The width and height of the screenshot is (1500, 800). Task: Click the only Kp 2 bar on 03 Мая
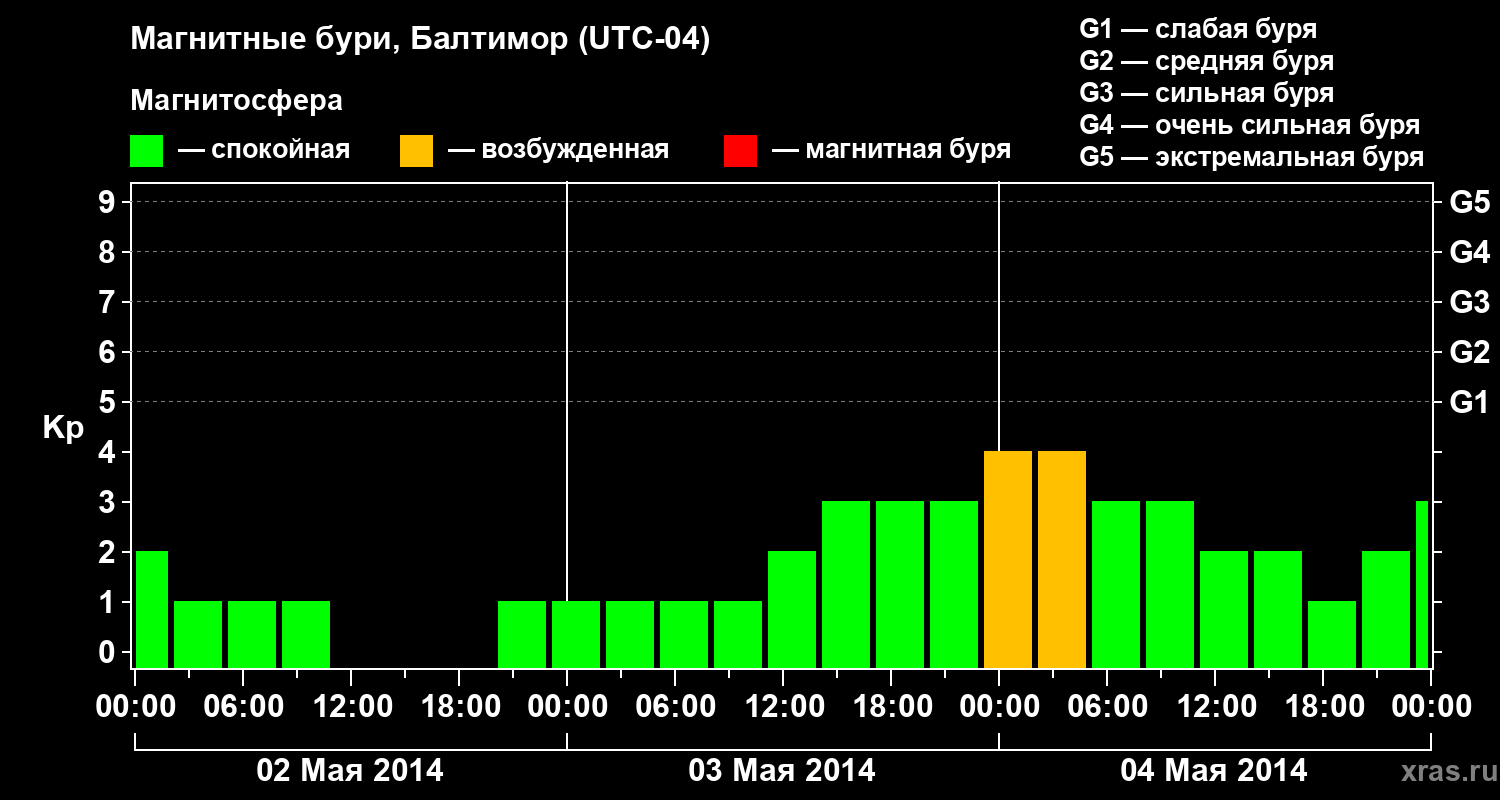pos(792,610)
